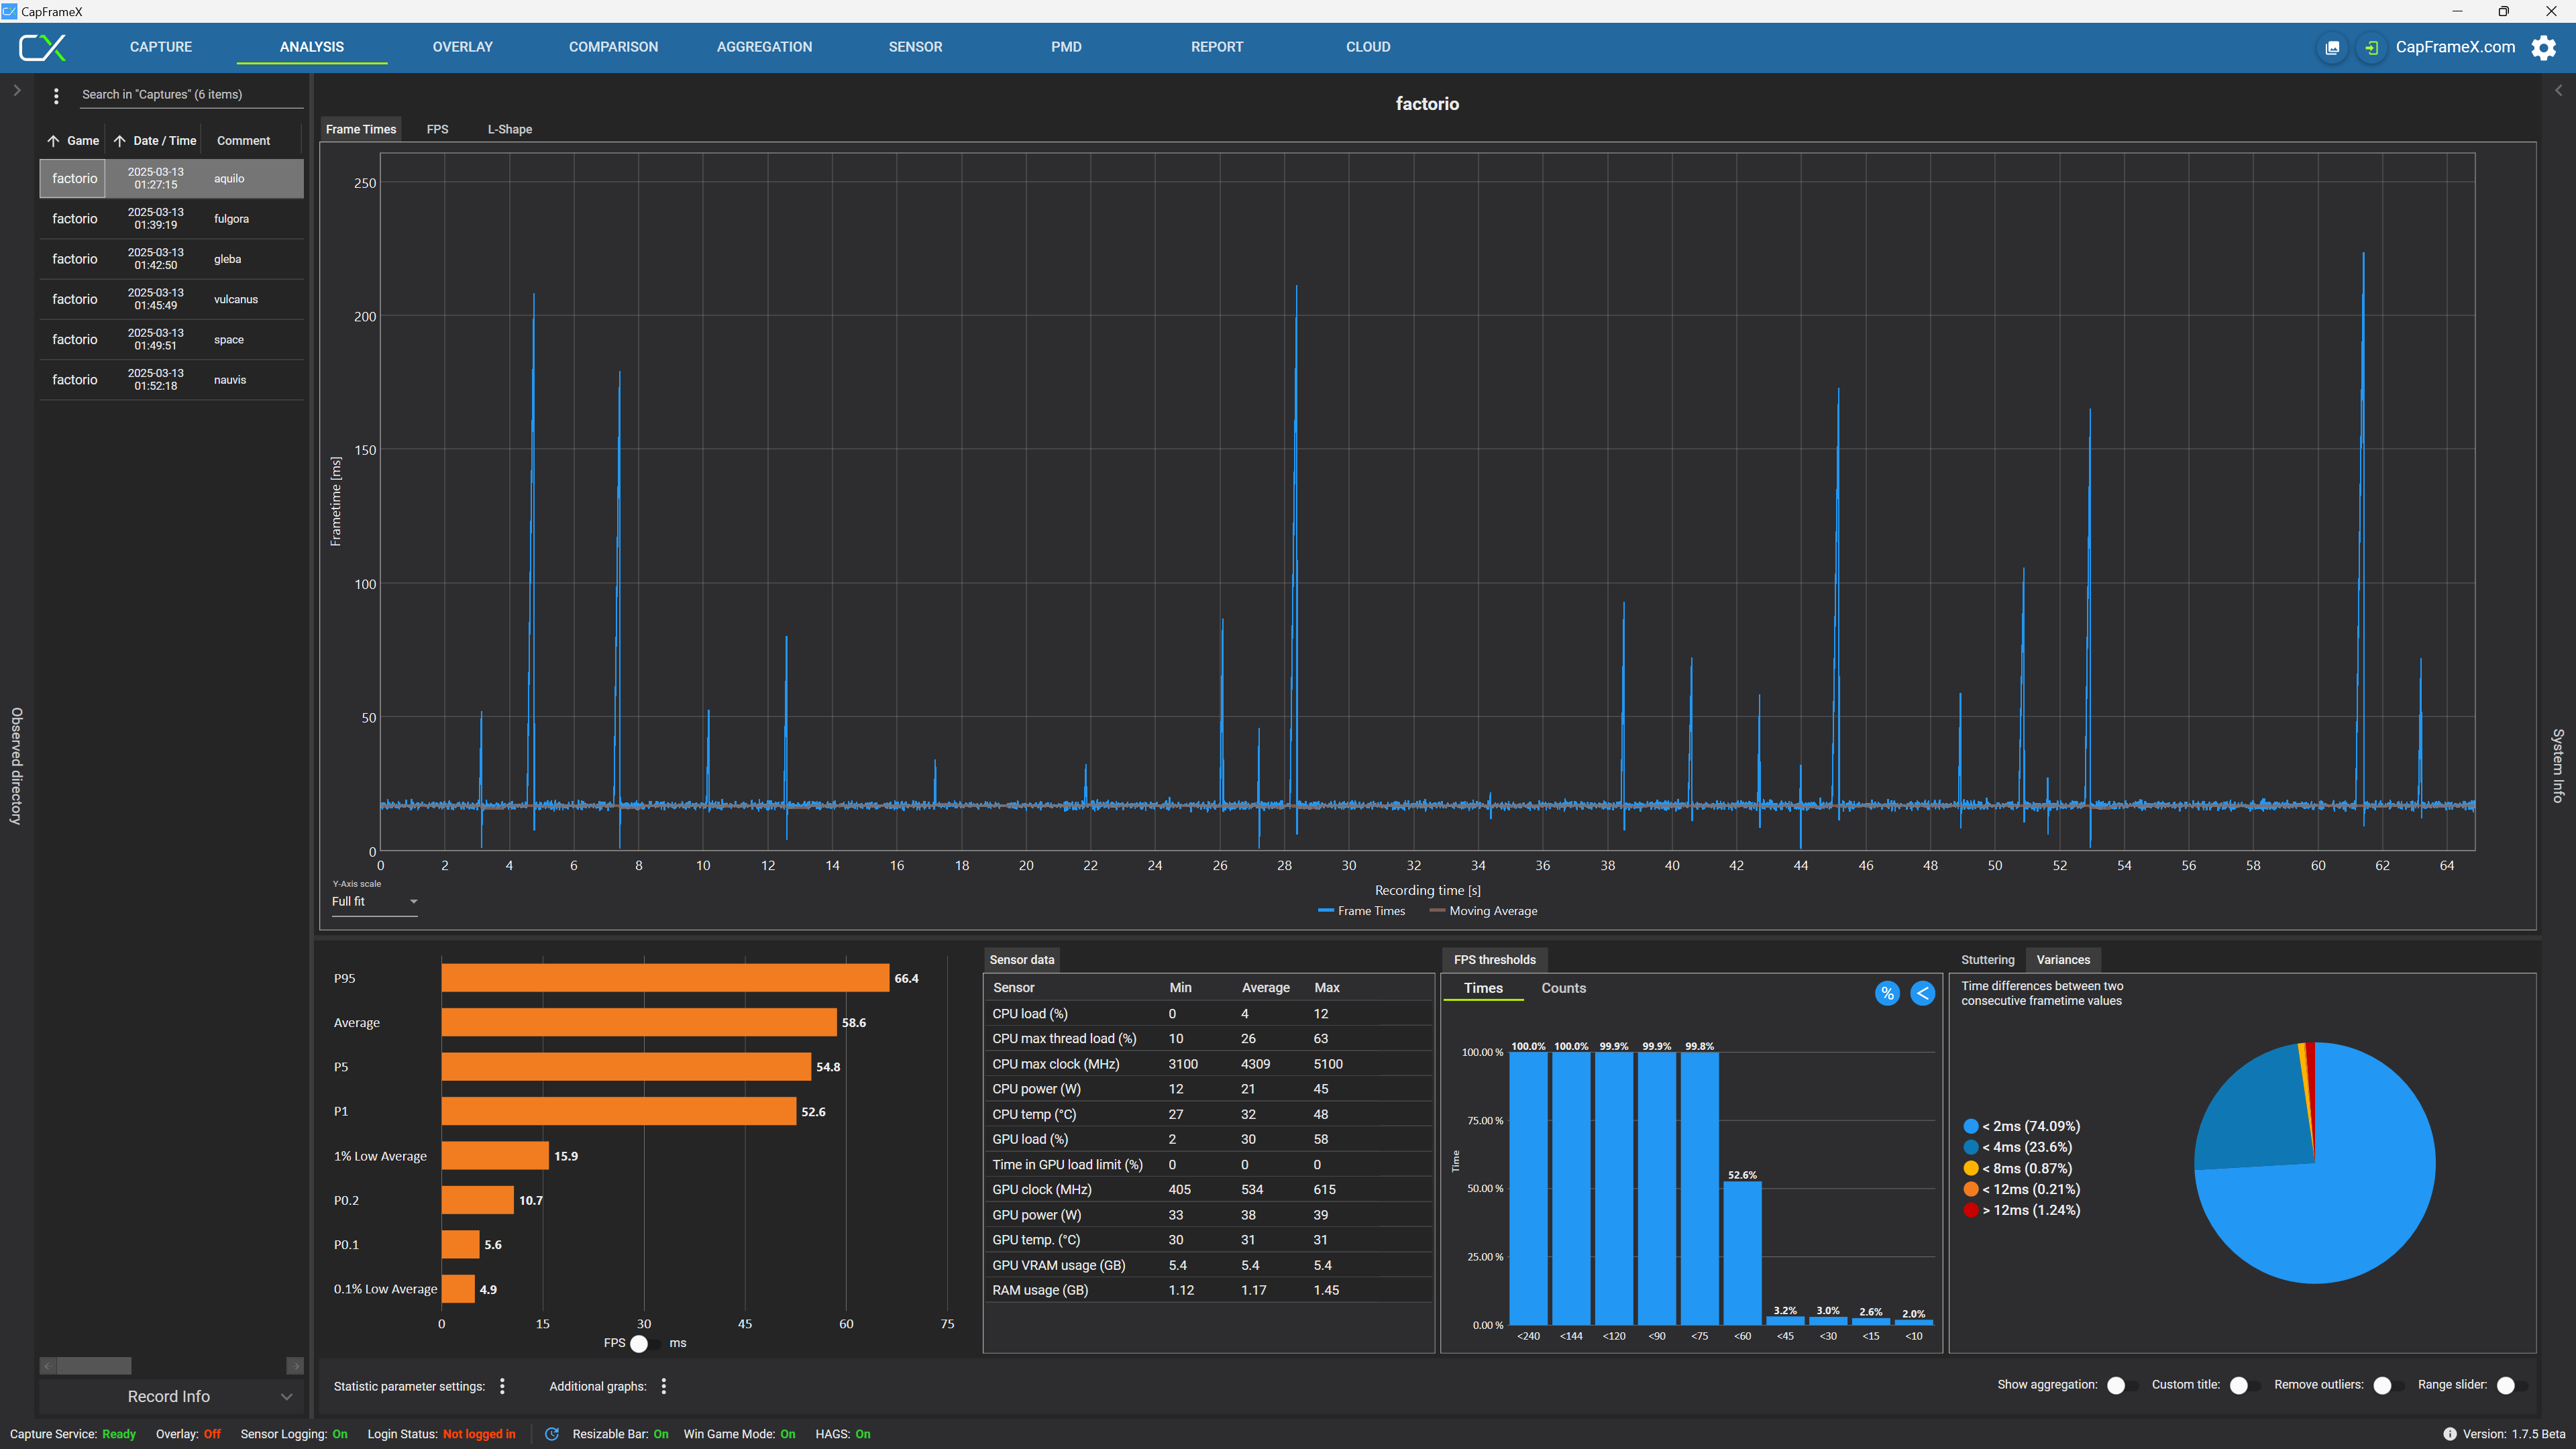Open Statistic parameter settings three-dot menu
The image size is (2576, 1449).
(502, 1385)
